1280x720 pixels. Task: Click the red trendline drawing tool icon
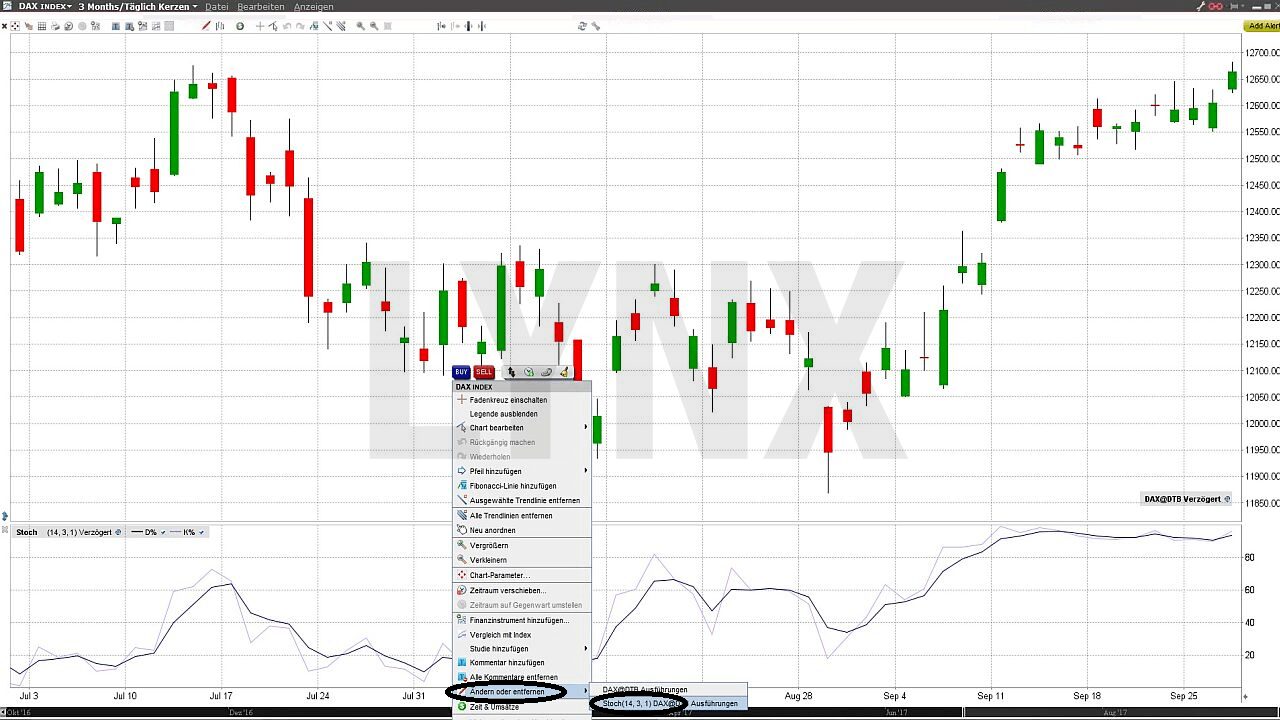pyautogui.click(x=206, y=26)
